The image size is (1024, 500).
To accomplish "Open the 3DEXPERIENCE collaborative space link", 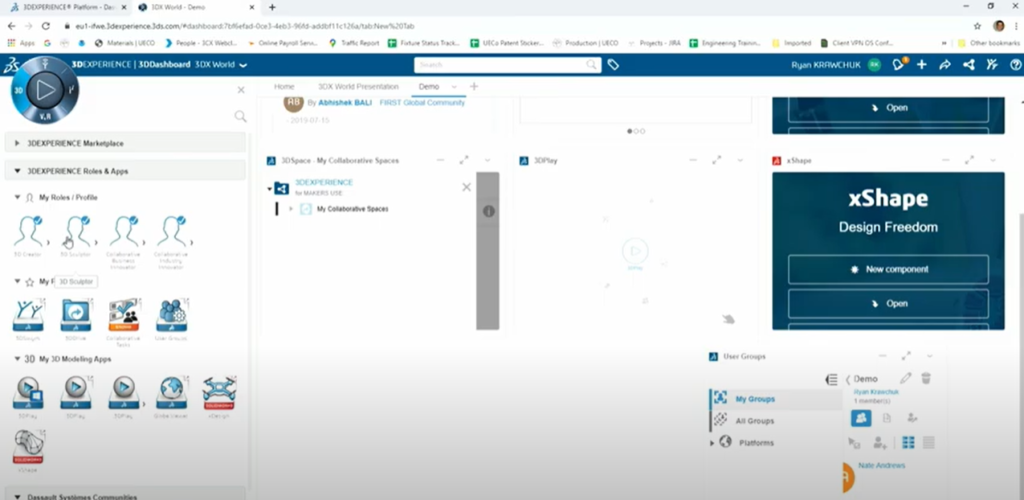I will pos(324,182).
